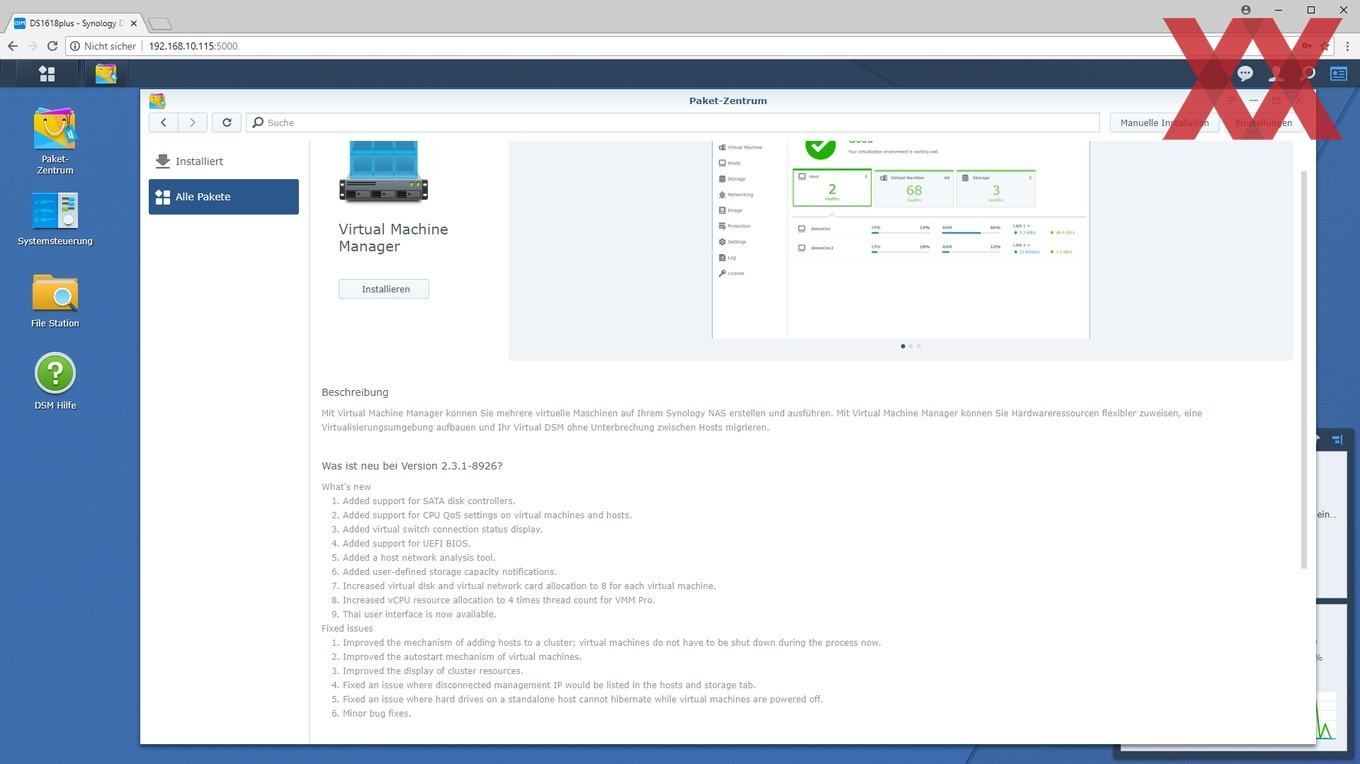1360x764 pixels.
Task: Click 'Improved the display of cluster resources.' line
Action: (x=433, y=671)
